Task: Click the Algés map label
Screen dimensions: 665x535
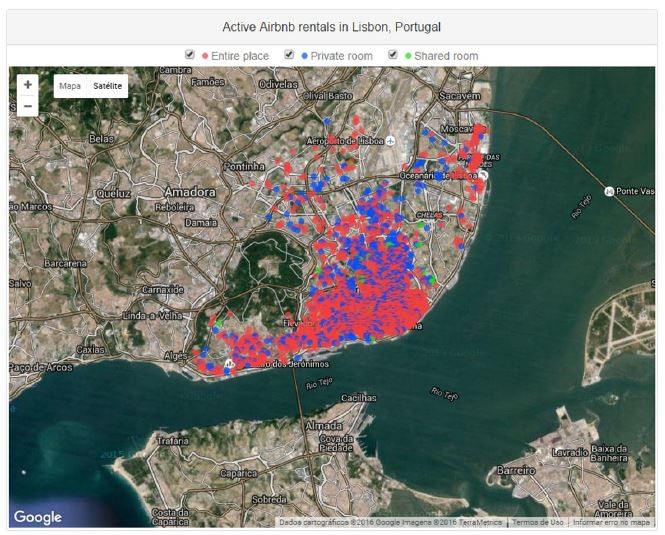Action: coord(176,356)
